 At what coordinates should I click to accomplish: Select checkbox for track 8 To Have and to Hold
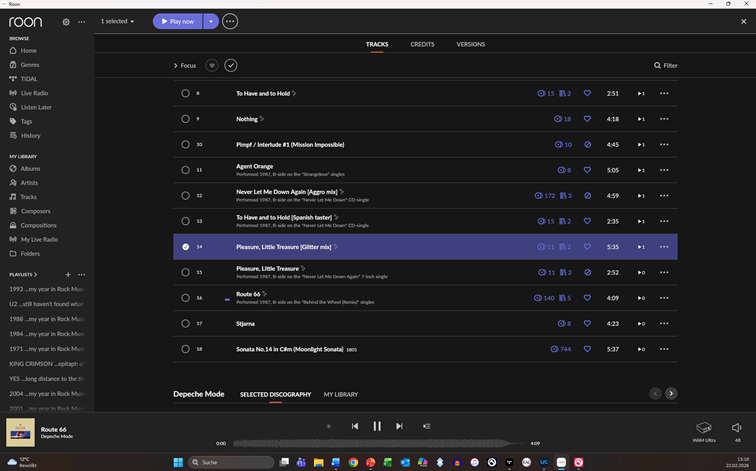coord(185,93)
